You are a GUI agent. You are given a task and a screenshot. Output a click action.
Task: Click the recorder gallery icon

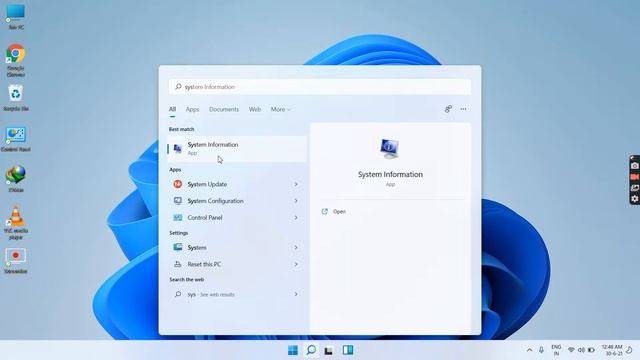pyautogui.click(x=634, y=188)
